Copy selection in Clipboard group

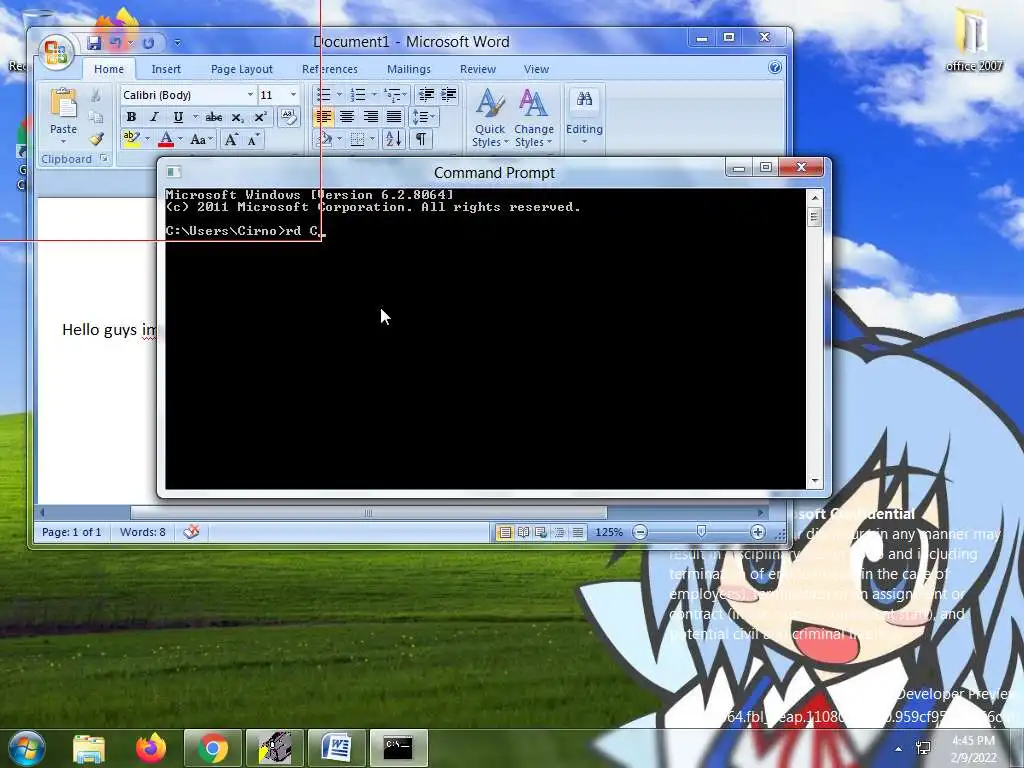[x=97, y=118]
